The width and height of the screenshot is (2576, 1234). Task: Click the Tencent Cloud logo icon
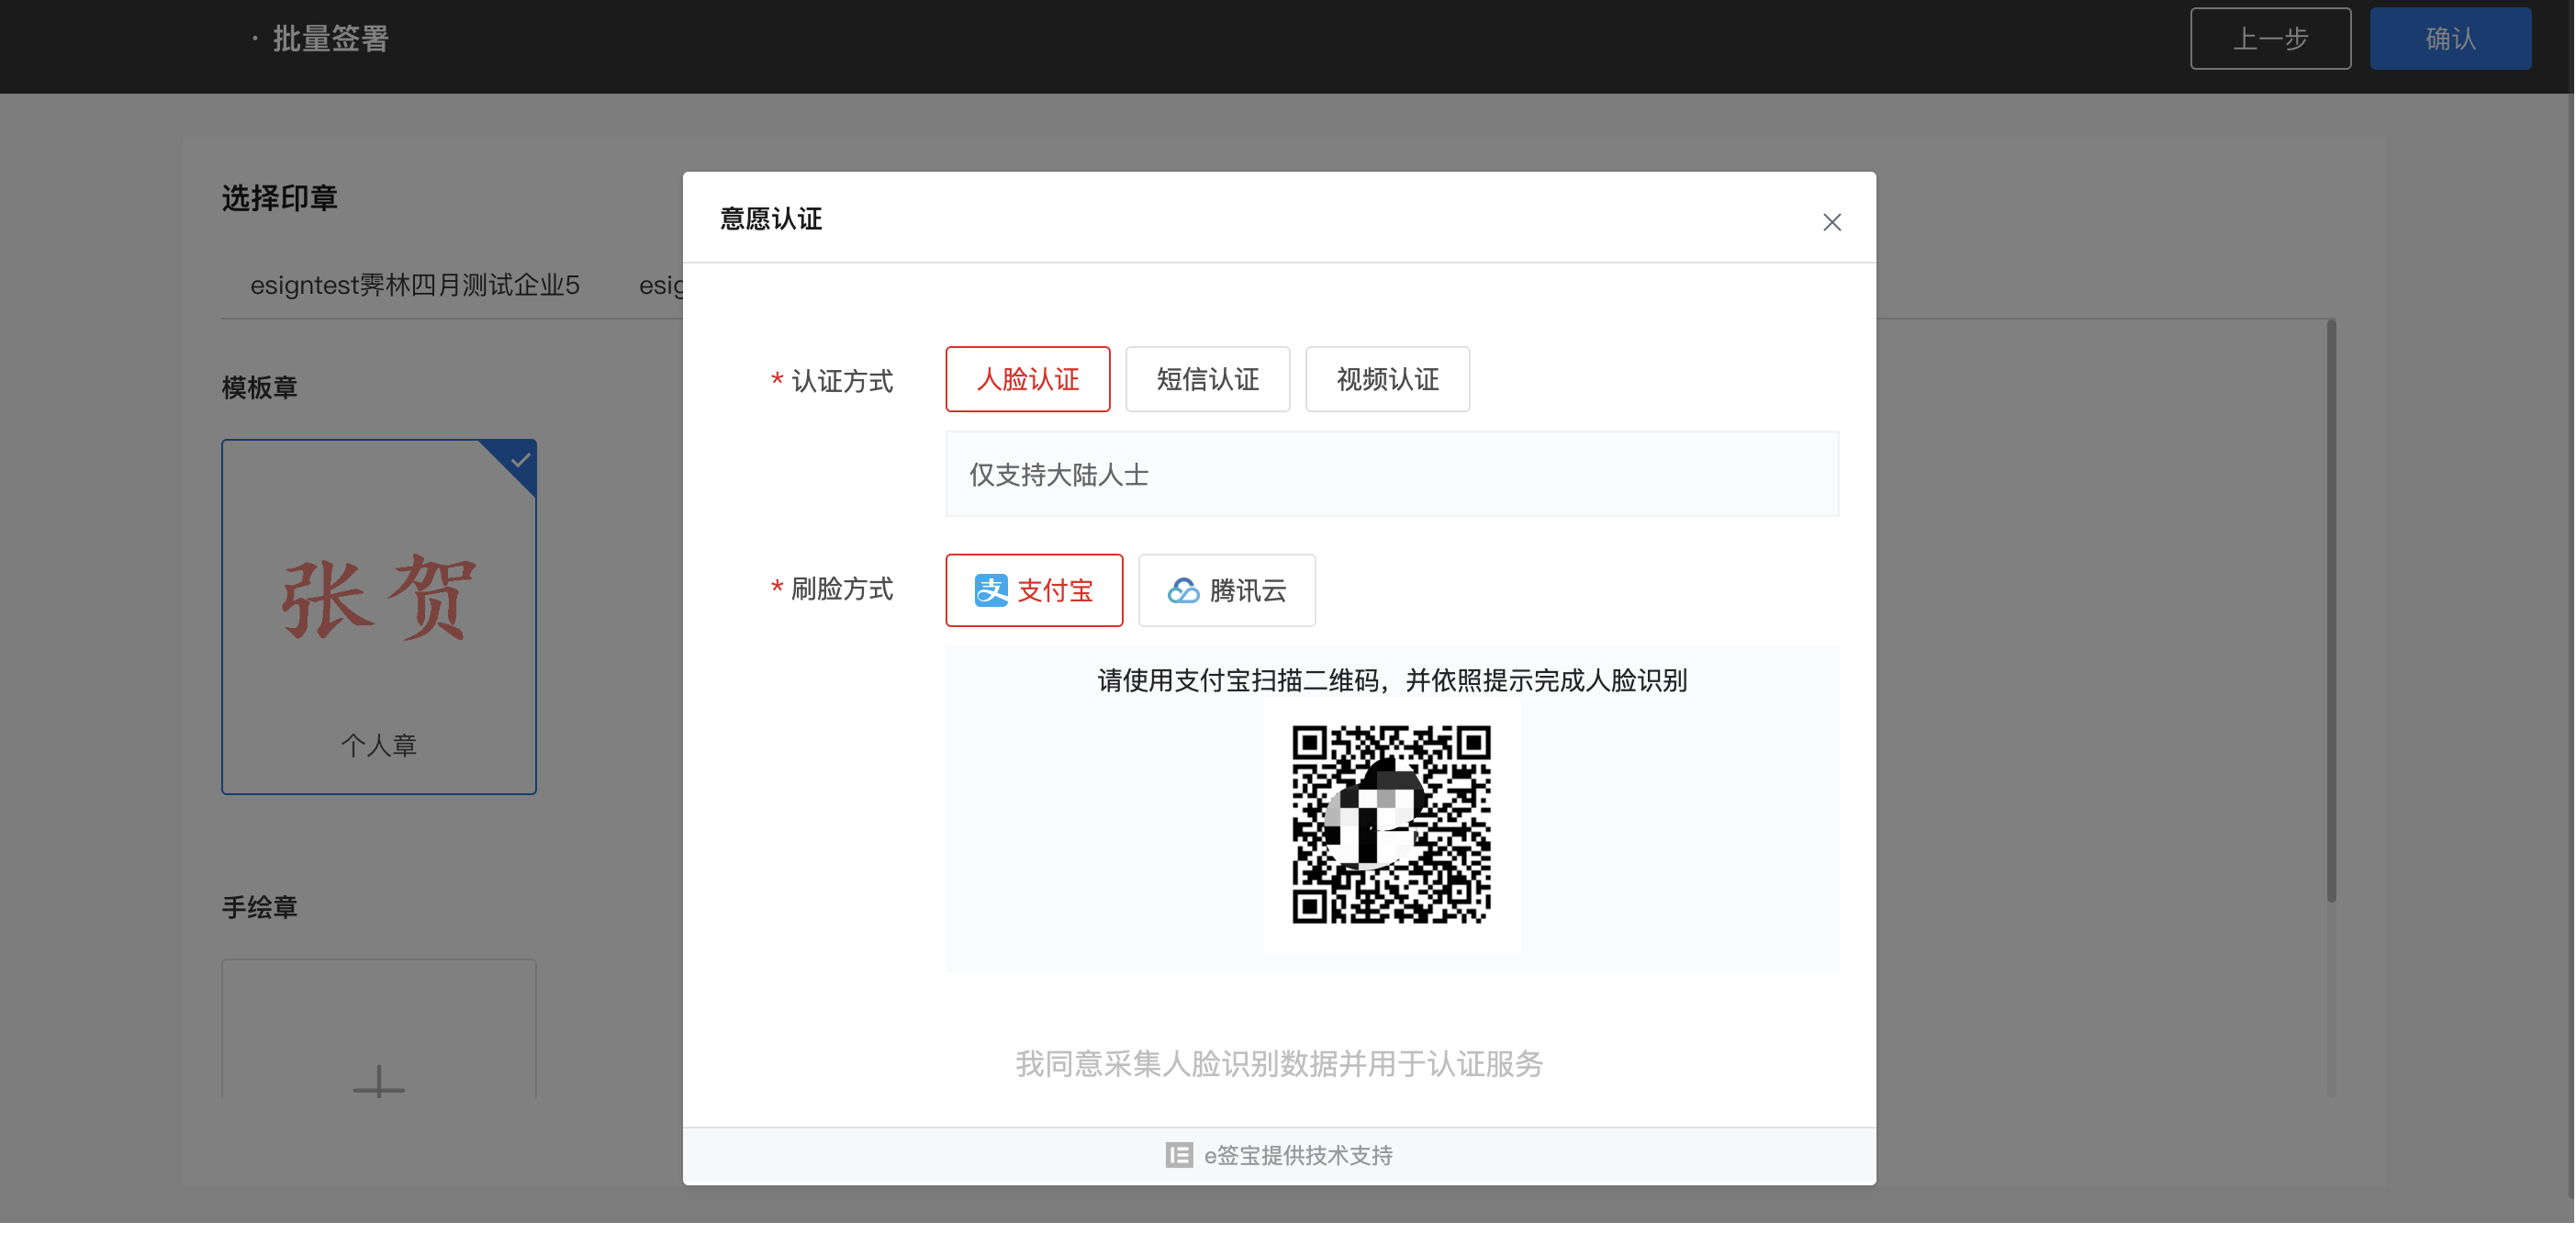(1183, 590)
